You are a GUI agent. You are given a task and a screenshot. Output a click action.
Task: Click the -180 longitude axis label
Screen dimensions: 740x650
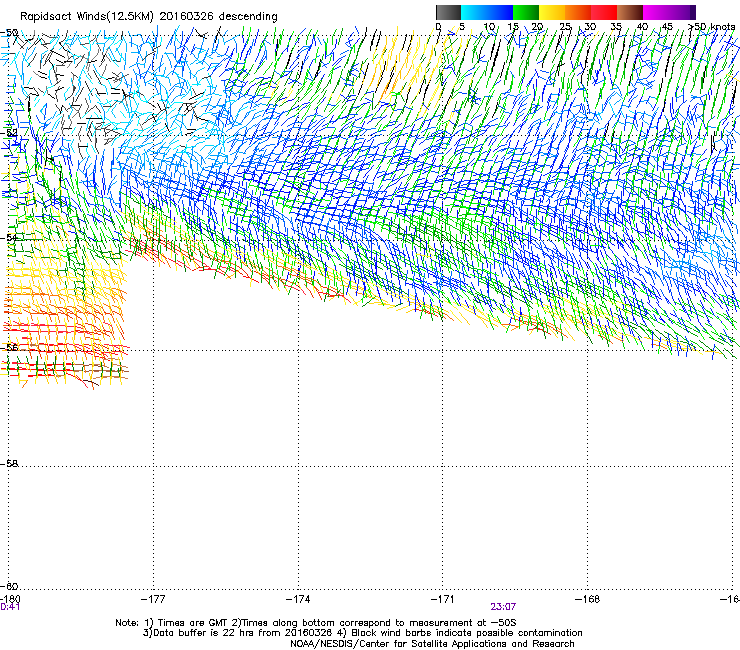[x=10, y=599]
